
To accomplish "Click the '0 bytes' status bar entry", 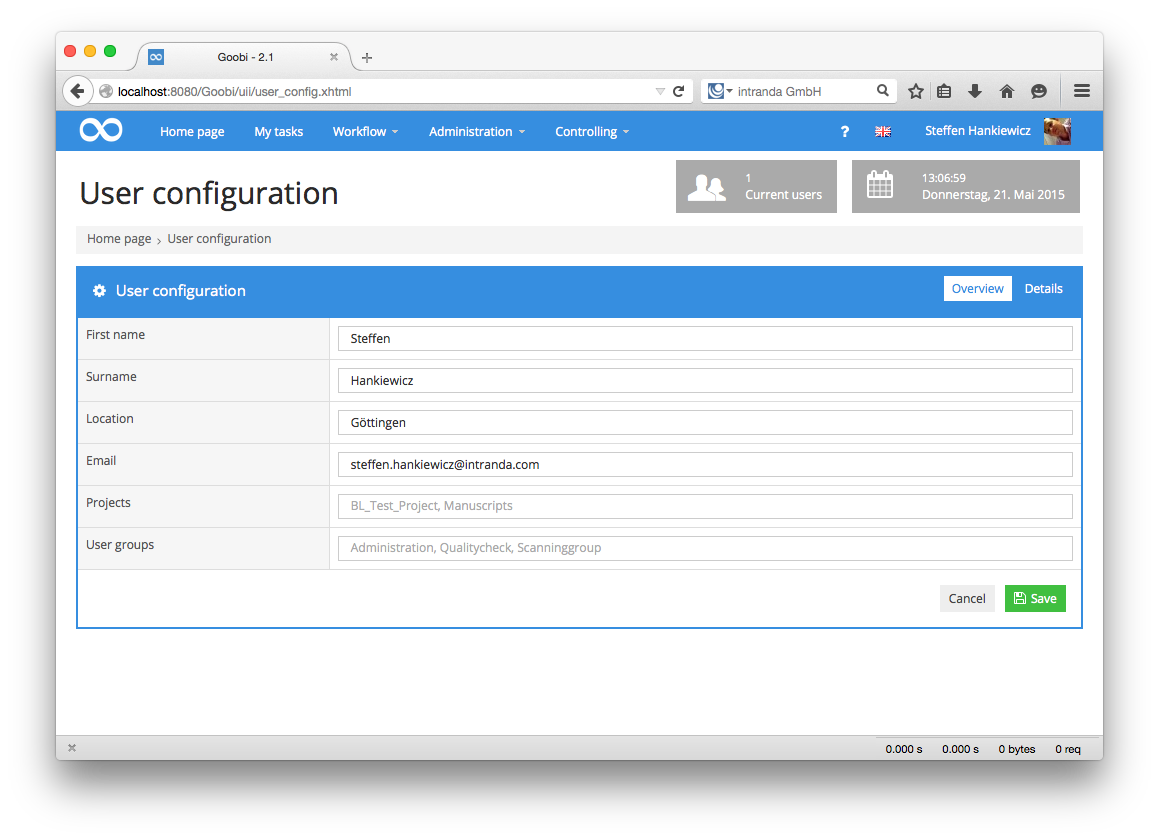I will tap(1016, 749).
